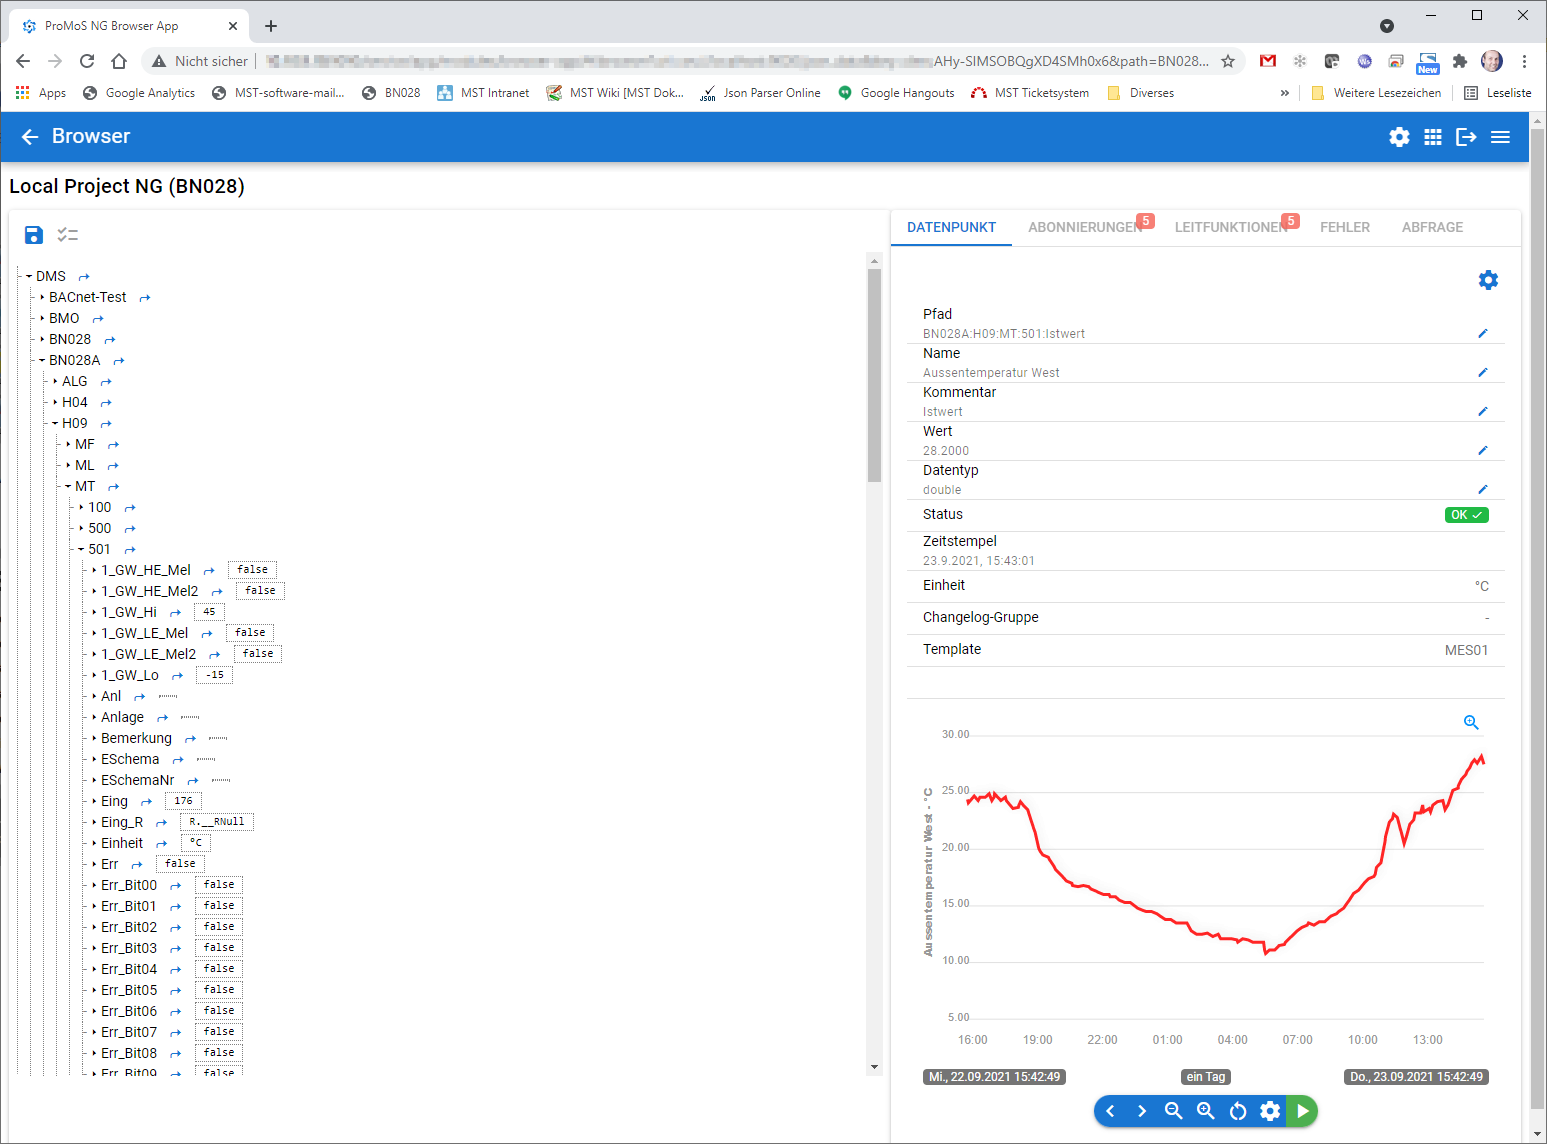Expand the BMO tree node

42,318
